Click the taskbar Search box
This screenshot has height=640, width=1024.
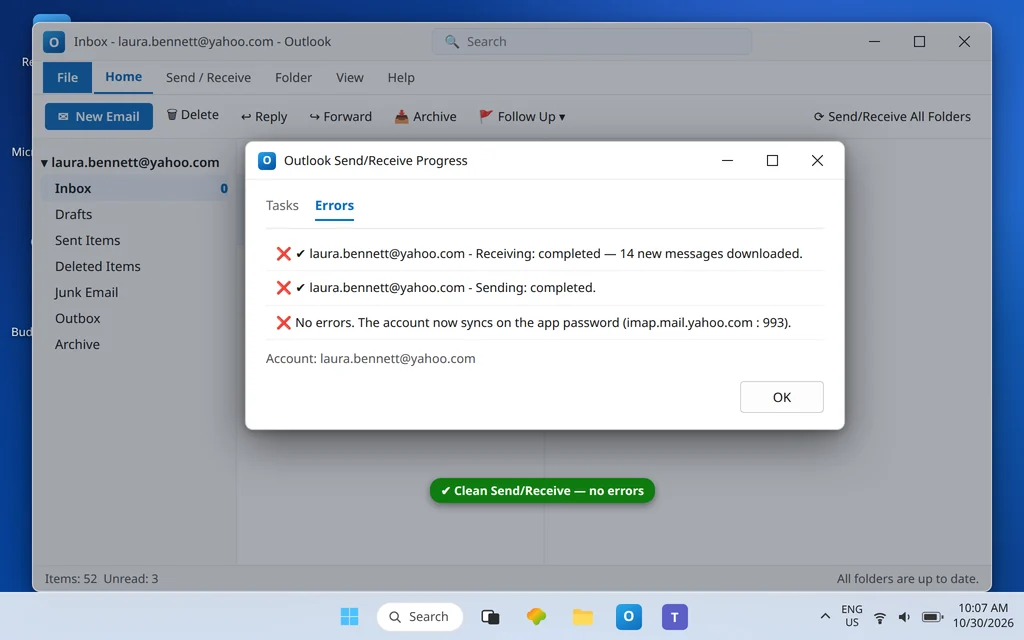click(420, 616)
